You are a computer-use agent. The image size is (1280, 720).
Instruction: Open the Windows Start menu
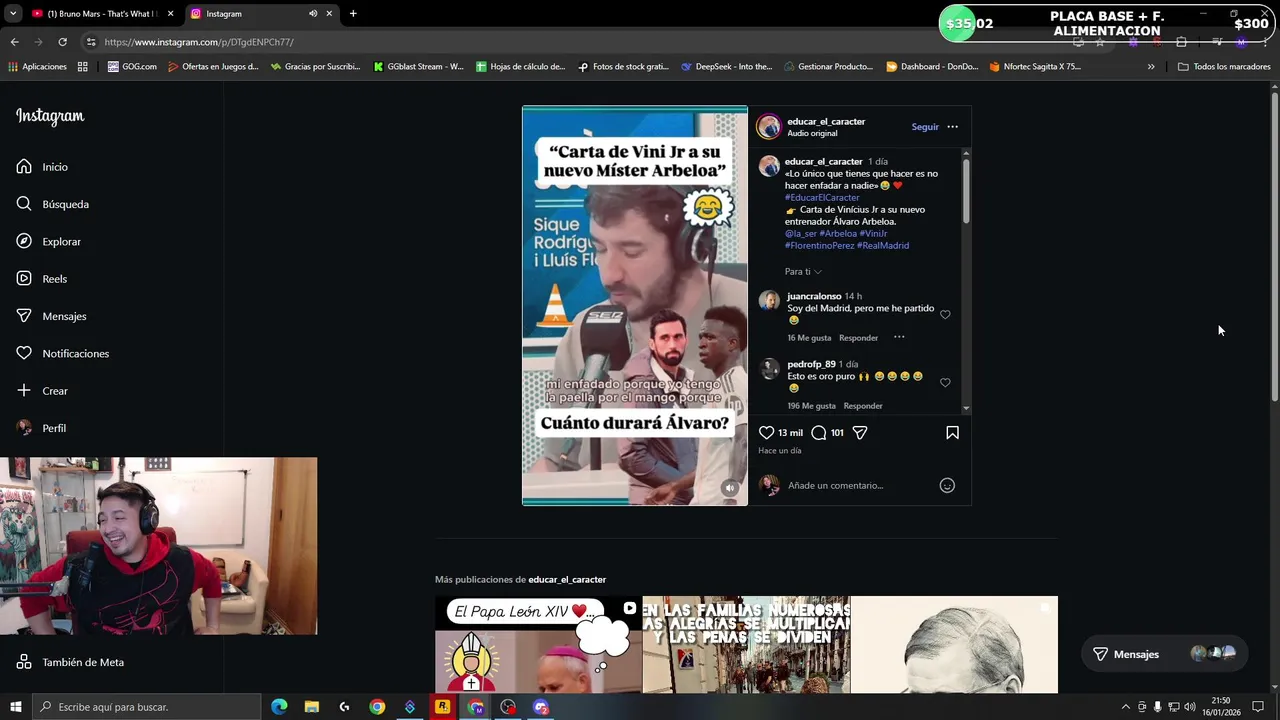point(15,707)
